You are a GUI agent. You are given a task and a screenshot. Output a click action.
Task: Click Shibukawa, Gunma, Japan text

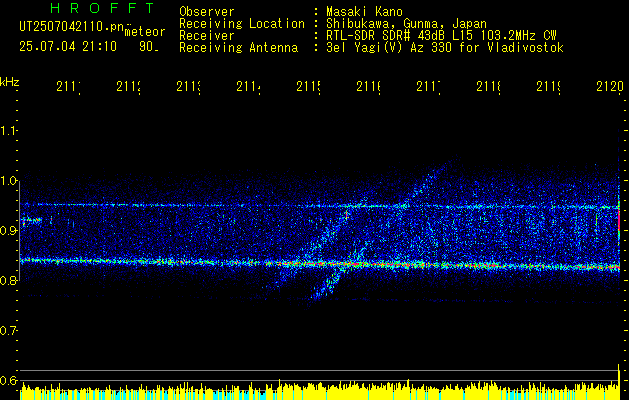[x=406, y=24]
